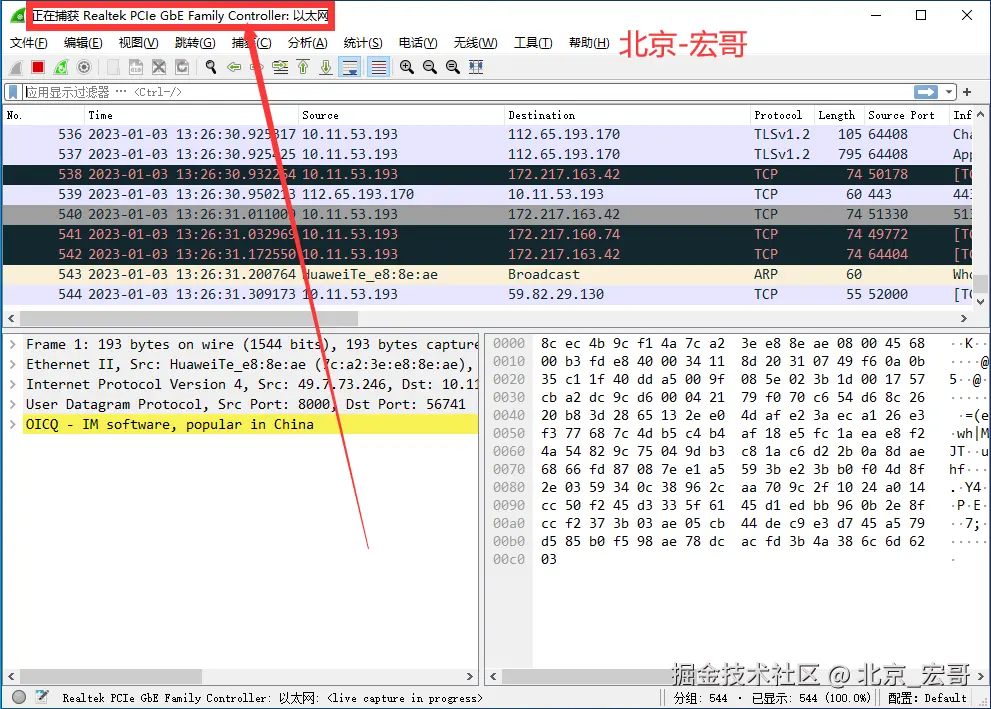Viewport: 991px width, 709px height.
Task: Open the 无线(W) menu
Action: tap(475, 43)
